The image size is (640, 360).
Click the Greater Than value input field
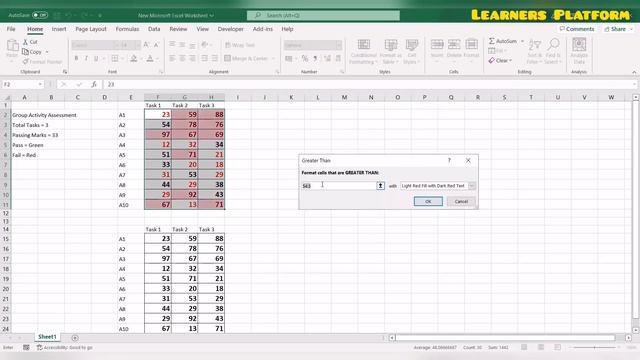[338, 186]
